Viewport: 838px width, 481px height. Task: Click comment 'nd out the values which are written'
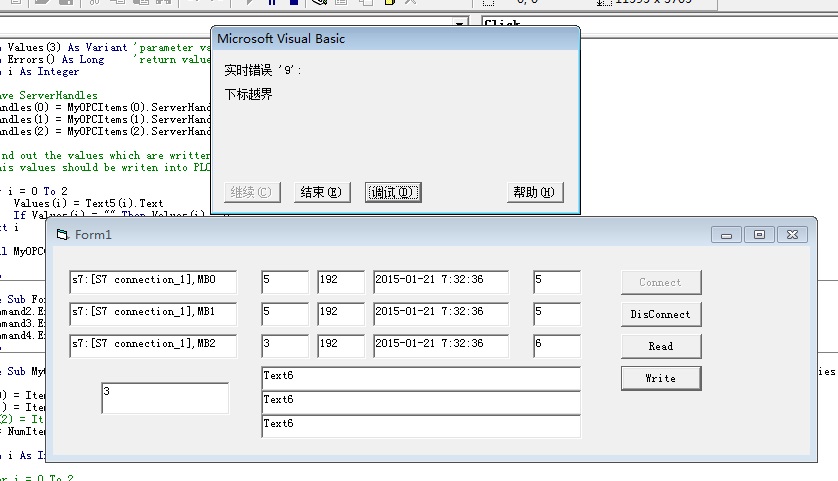105,156
